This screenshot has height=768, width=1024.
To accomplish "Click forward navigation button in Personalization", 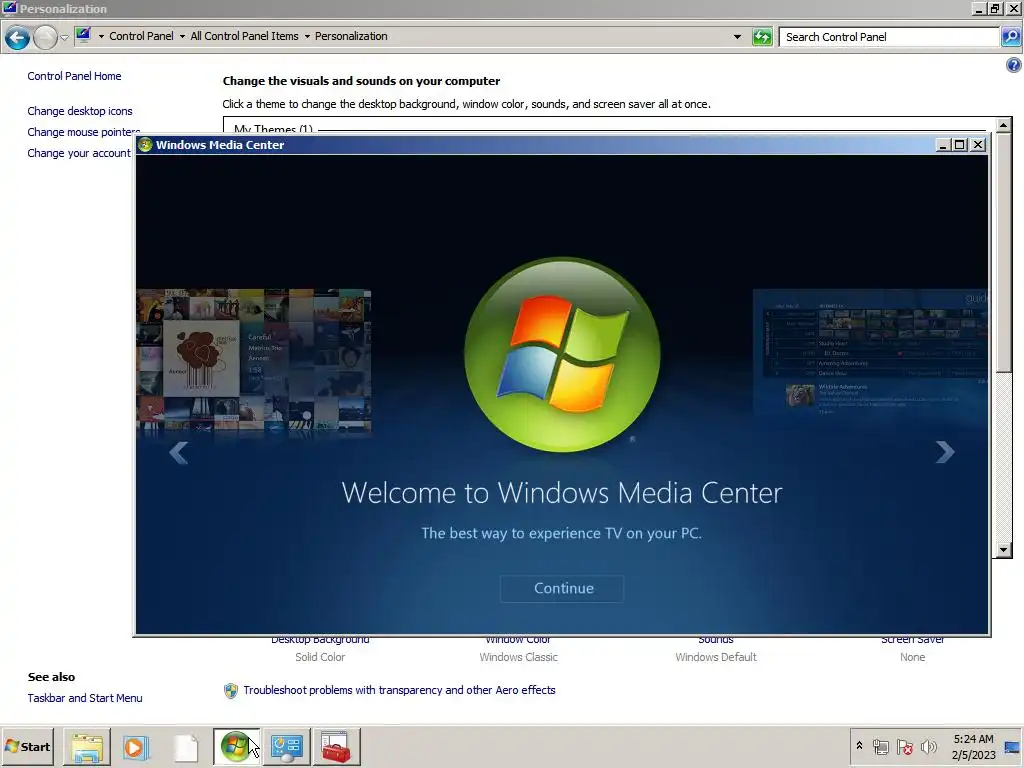I will [x=45, y=37].
